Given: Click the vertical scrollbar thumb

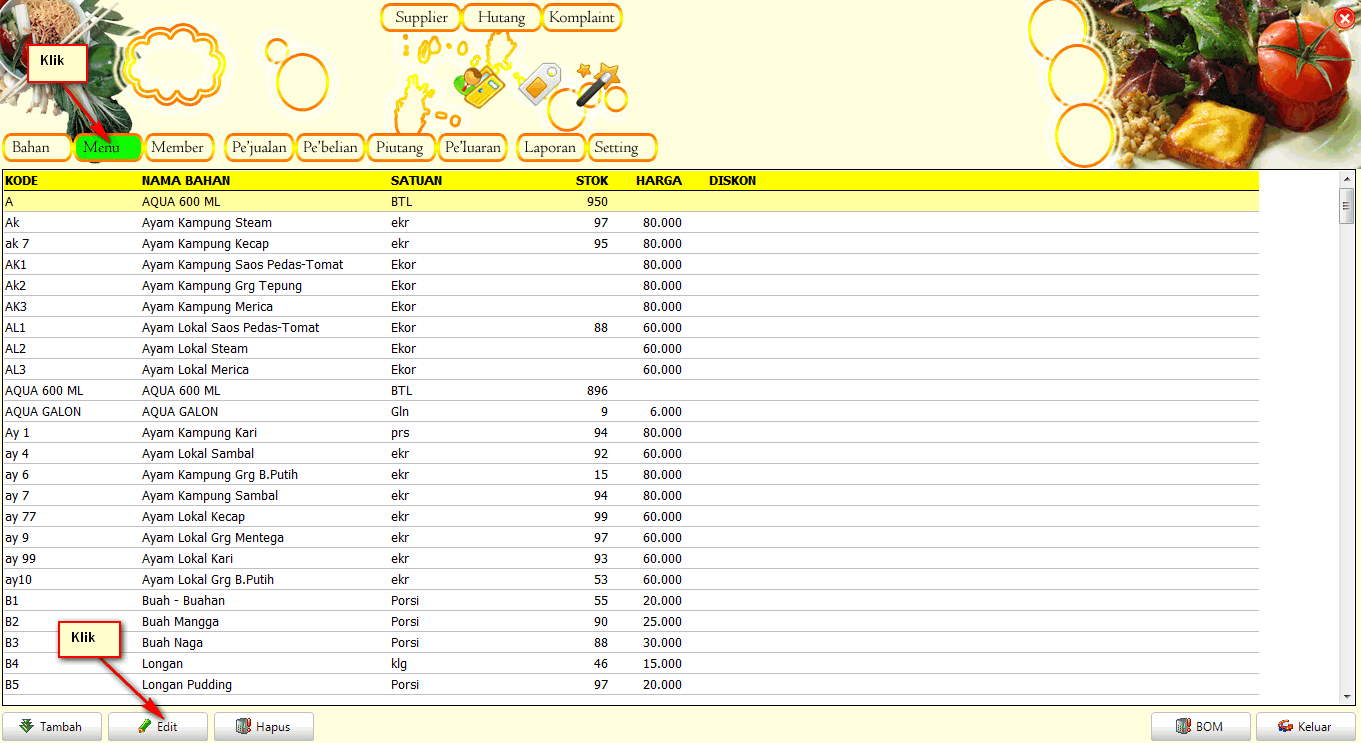Looking at the screenshot, I should [x=1347, y=205].
